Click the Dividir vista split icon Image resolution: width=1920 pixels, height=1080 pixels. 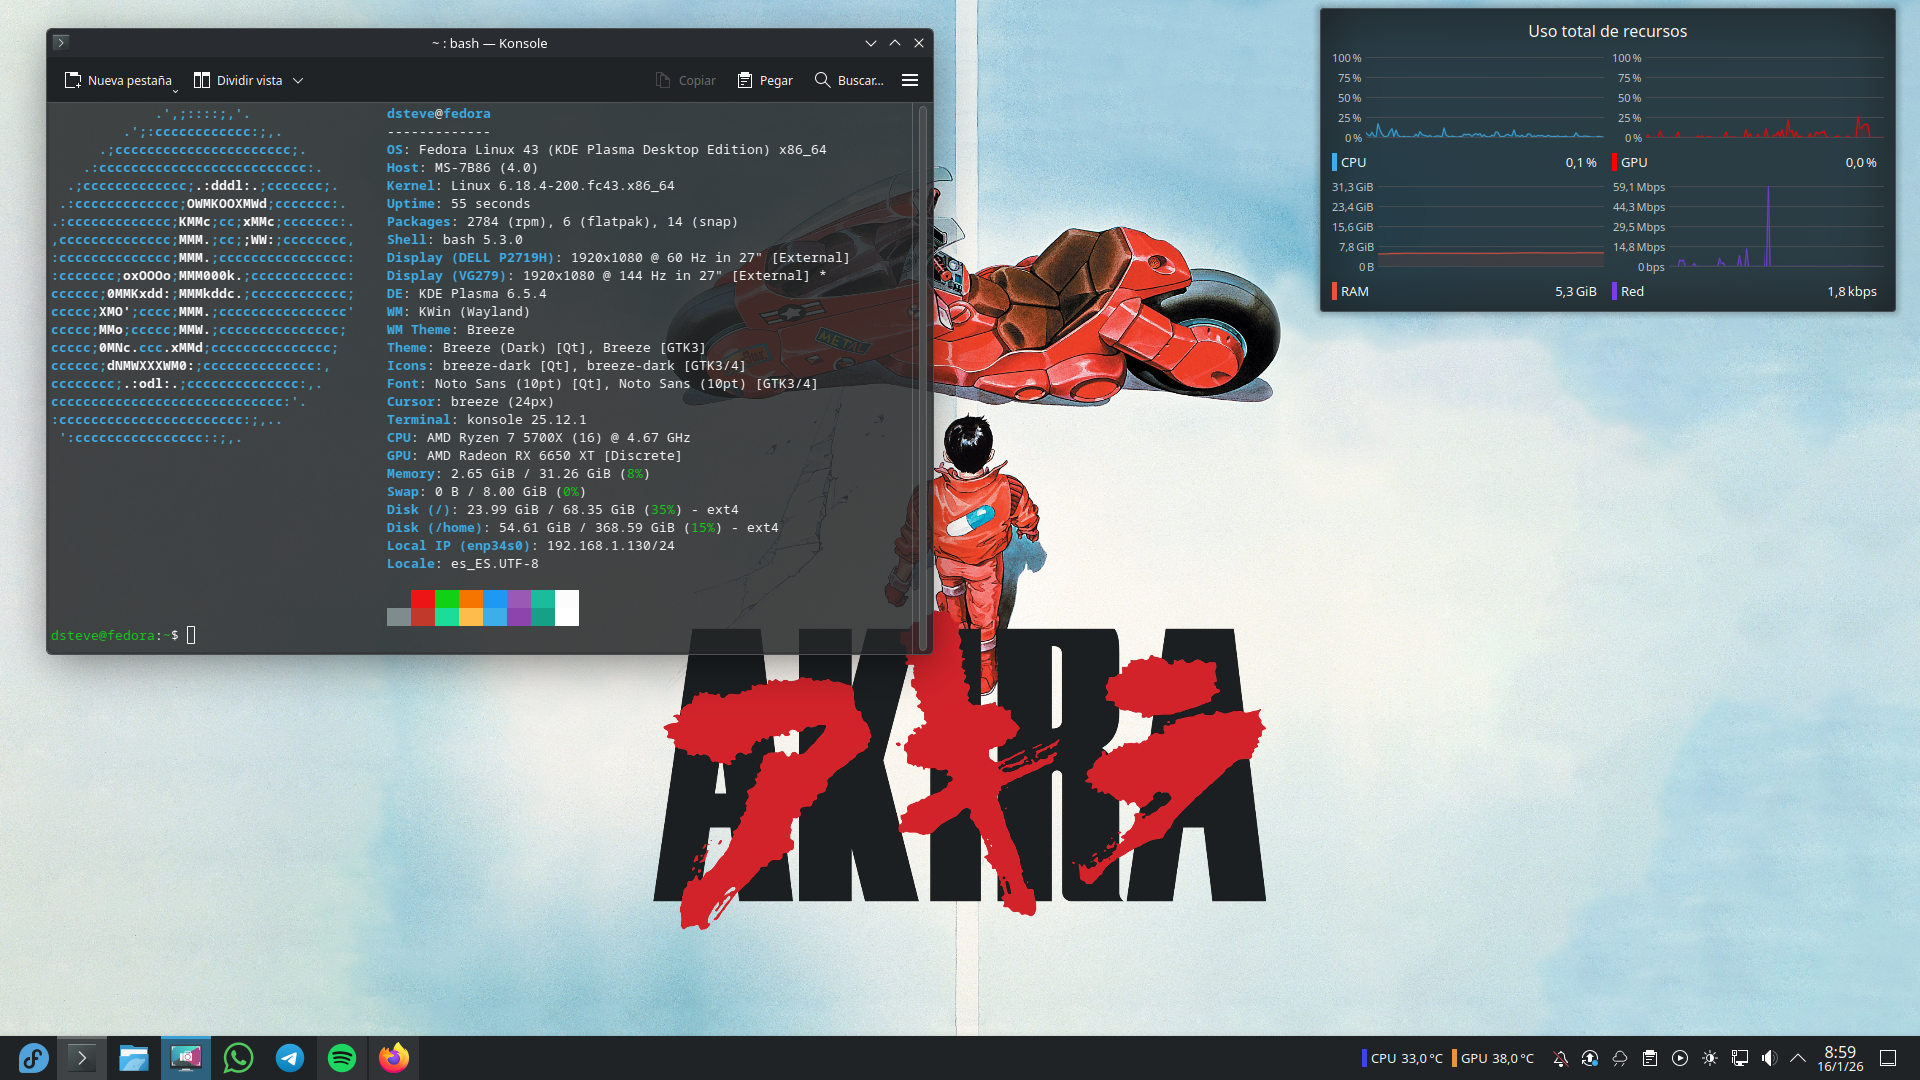coord(202,80)
